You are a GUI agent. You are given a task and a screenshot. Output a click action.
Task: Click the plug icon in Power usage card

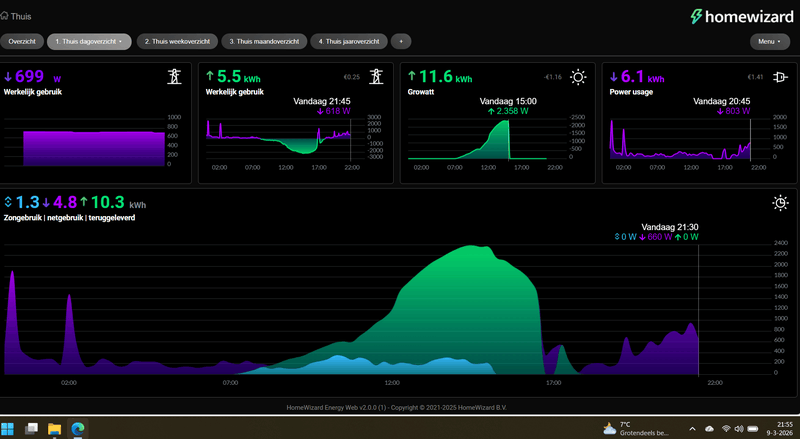click(781, 77)
